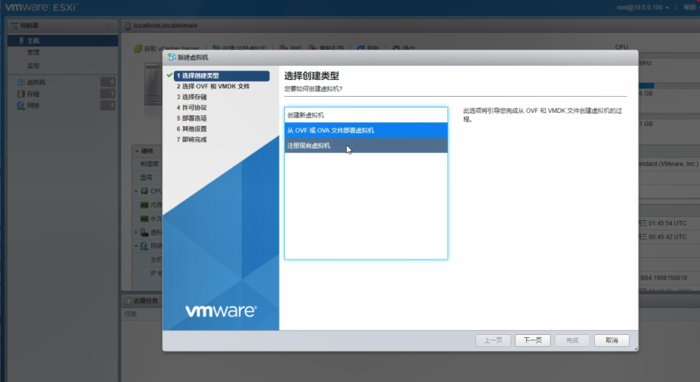
Task: Click the 新建虚拟机 dialog title icon
Action: pyautogui.click(x=172, y=57)
